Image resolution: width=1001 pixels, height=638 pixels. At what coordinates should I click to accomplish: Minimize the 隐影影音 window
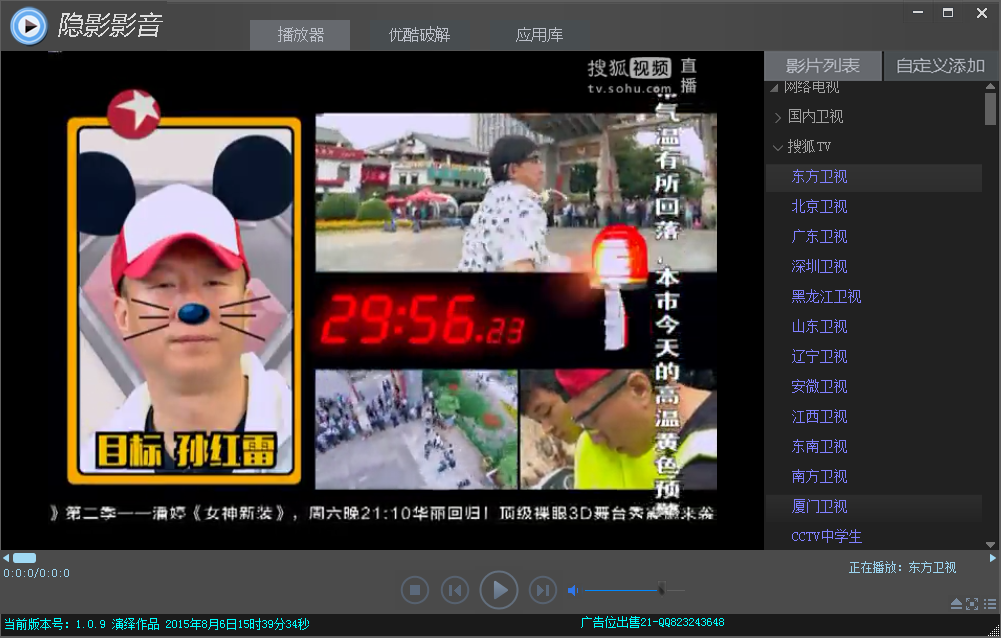click(918, 13)
